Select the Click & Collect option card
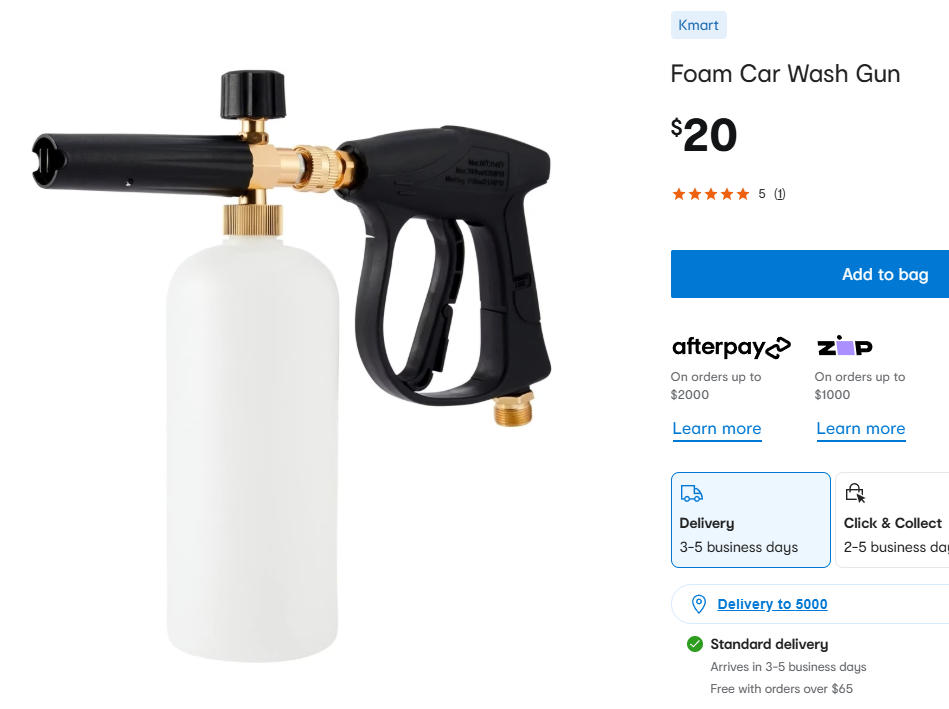Viewport: 949px width, 709px height. click(892, 520)
